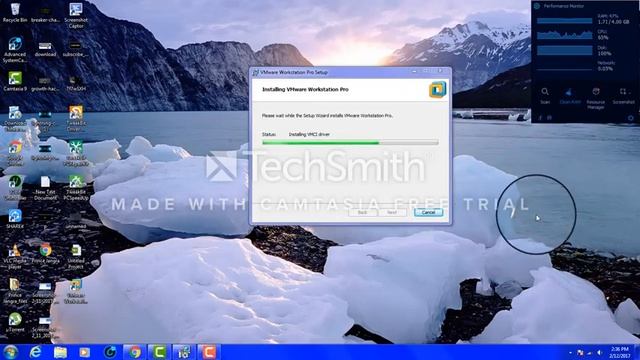Click the Scan icon in Performance Monitor
Viewport: 640px width, 360px height.
[545, 96]
